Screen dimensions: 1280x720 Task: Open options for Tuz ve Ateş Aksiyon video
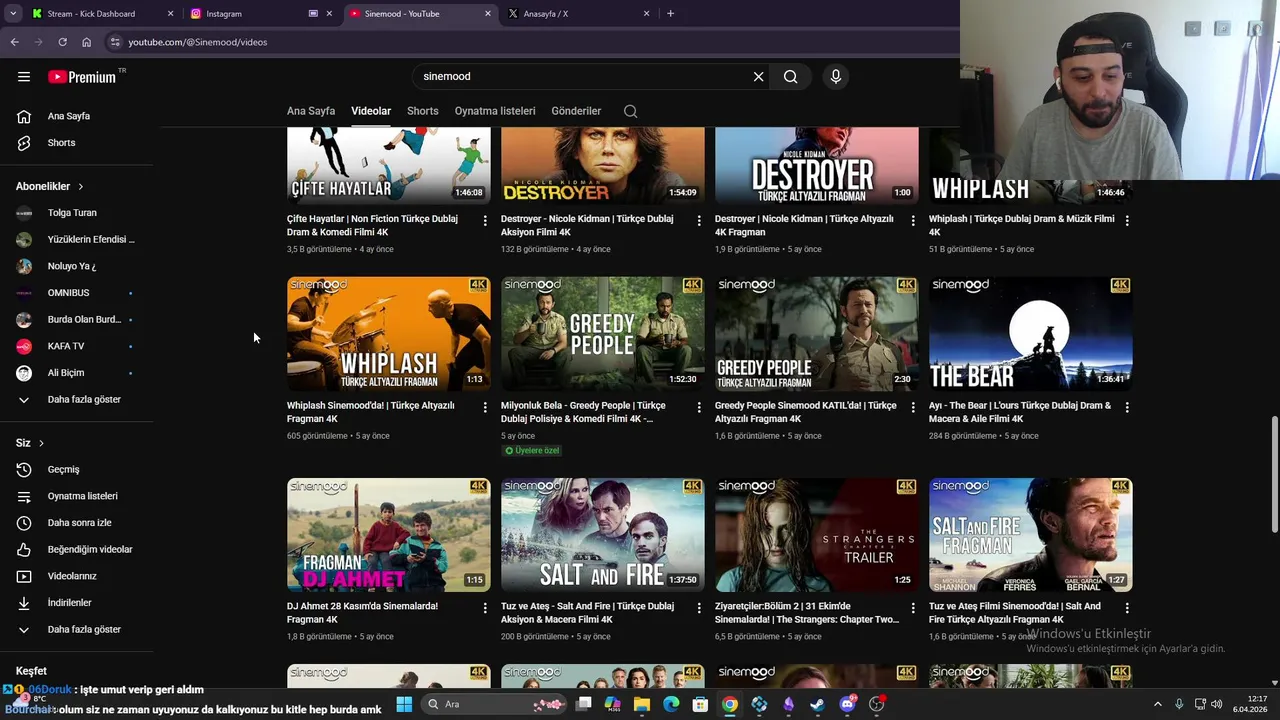(699, 607)
